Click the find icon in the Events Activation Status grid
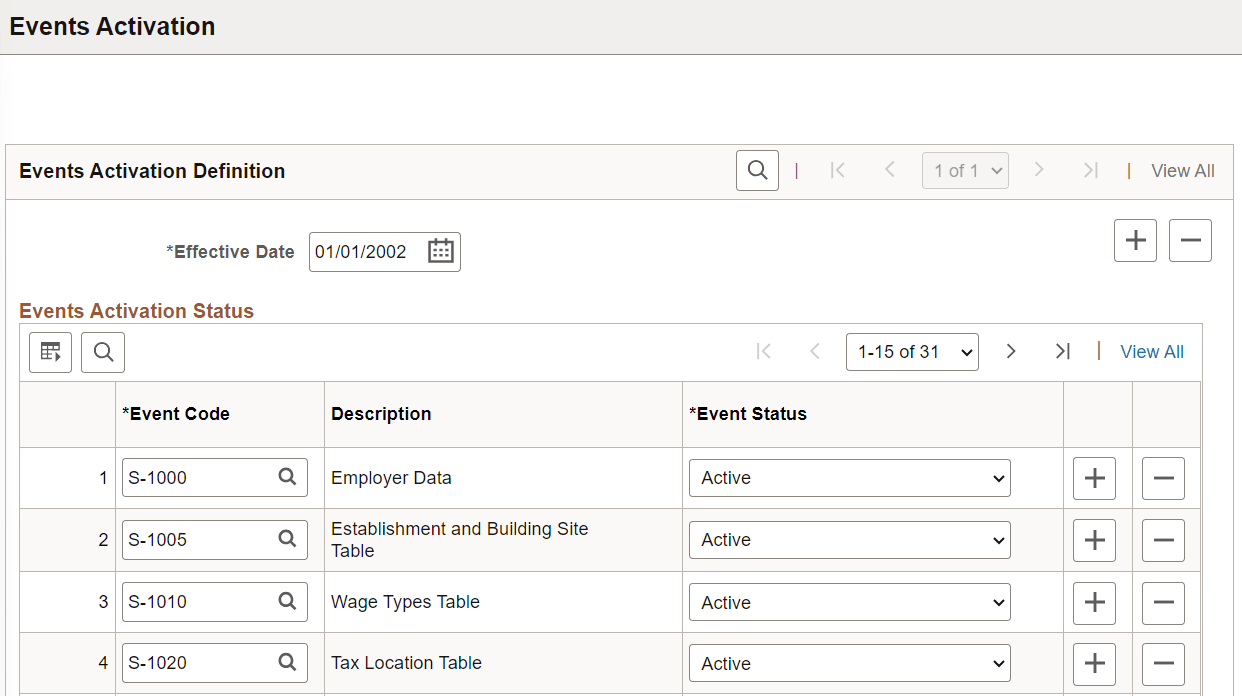This screenshot has width=1242, height=696. [102, 352]
